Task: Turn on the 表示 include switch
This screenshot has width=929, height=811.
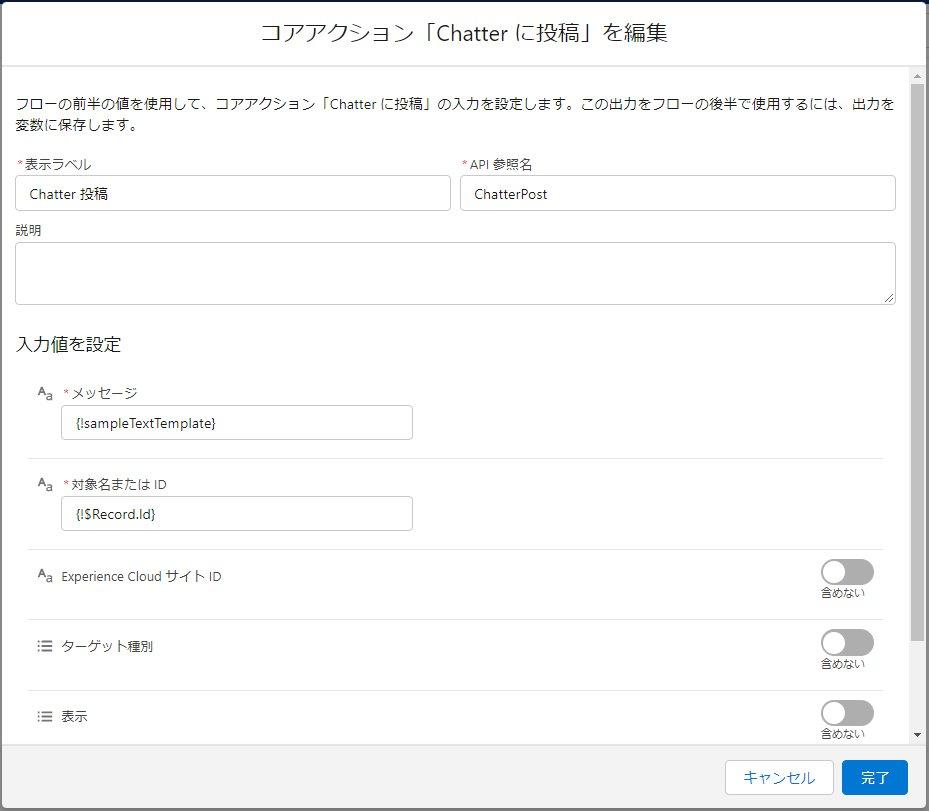Action: coord(847,713)
